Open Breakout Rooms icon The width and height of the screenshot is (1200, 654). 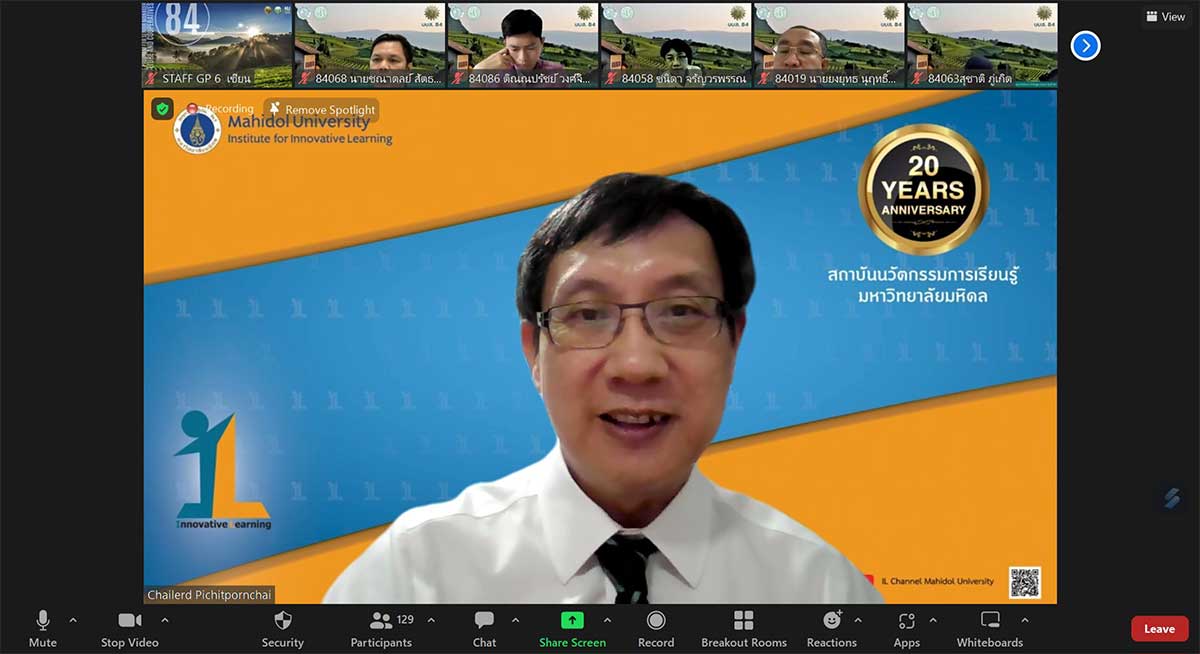click(x=743, y=621)
